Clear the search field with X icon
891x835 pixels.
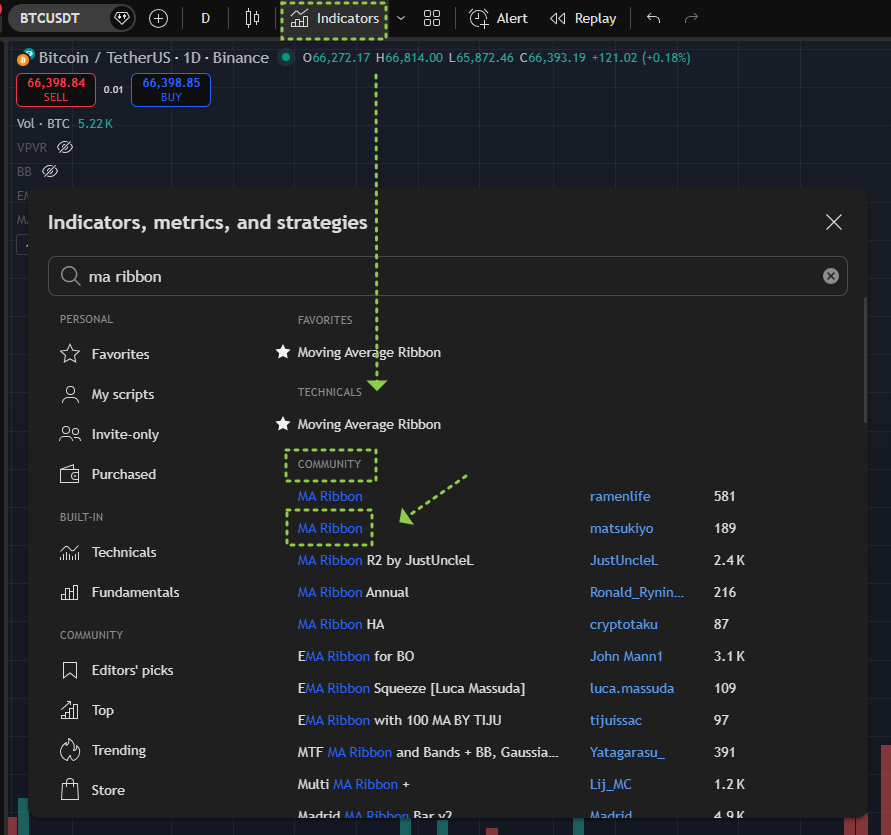click(830, 276)
